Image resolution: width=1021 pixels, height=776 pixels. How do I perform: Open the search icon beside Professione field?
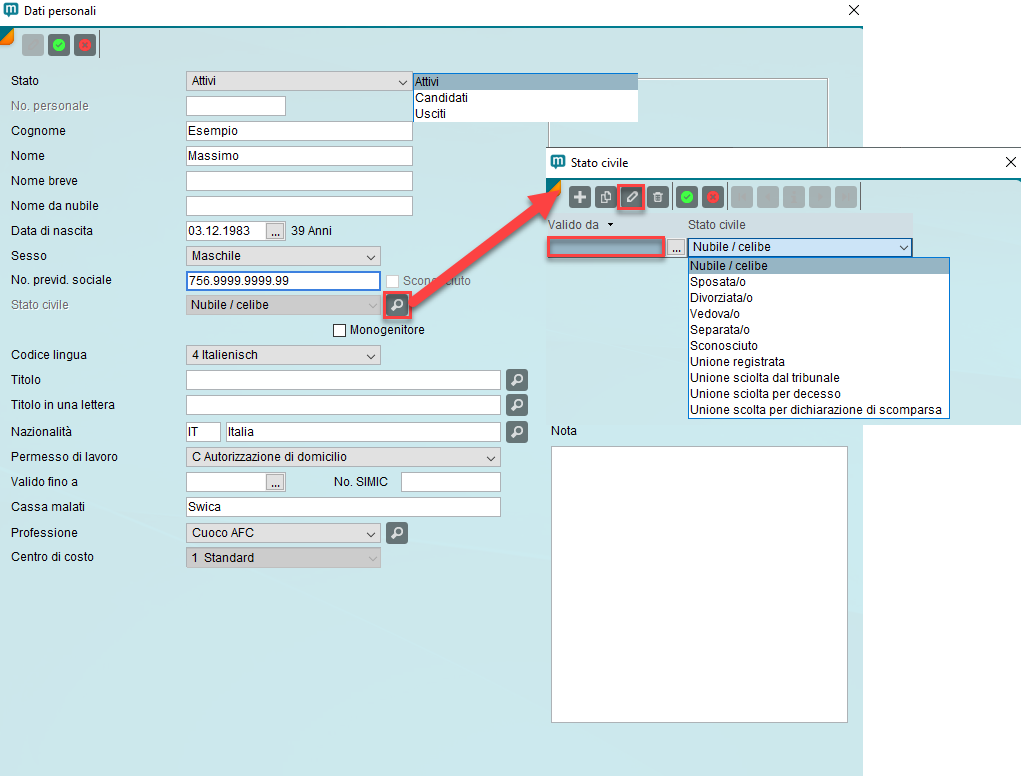(397, 533)
